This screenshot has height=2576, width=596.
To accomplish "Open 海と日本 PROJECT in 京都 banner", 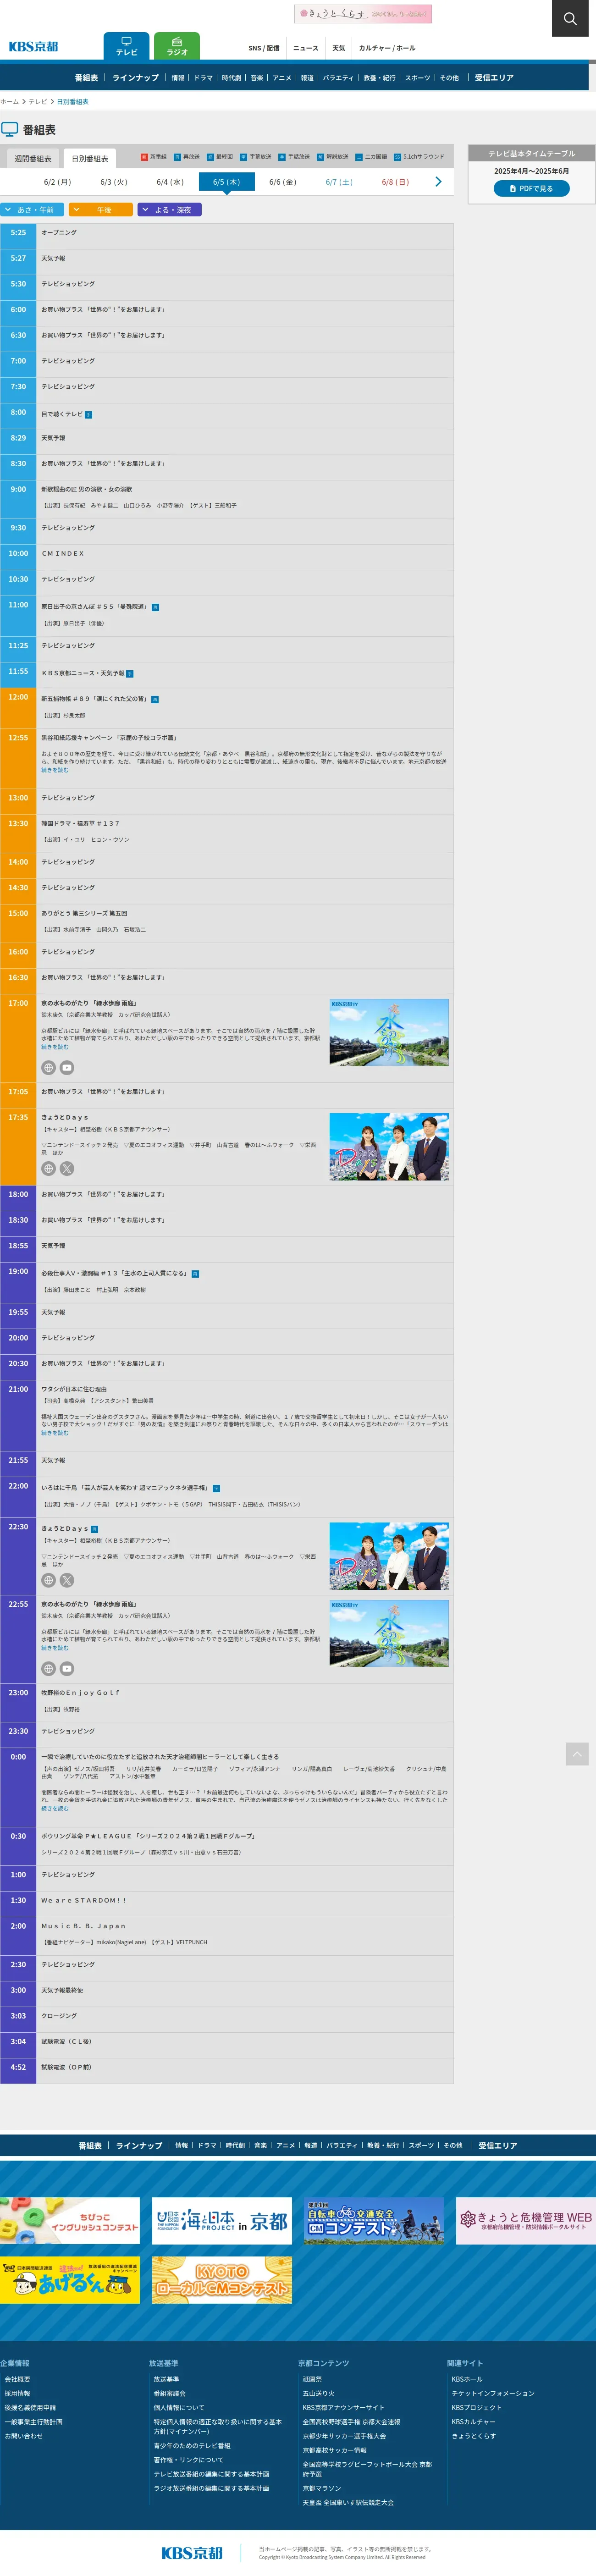I will 222,2221.
